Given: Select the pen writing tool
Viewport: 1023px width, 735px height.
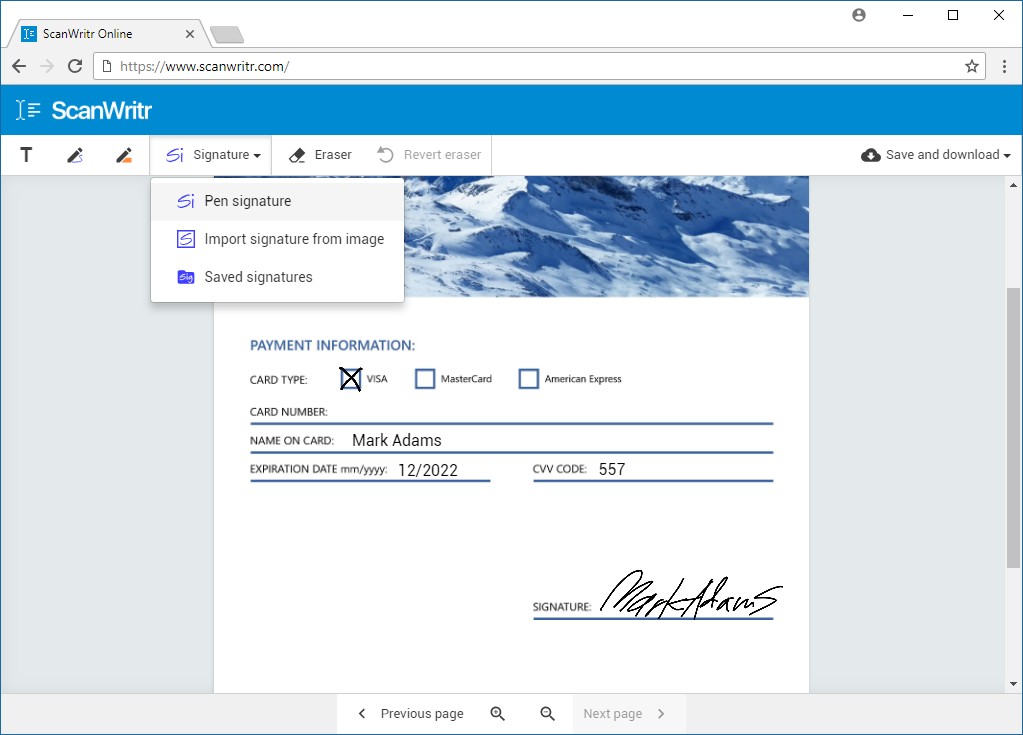Looking at the screenshot, I should point(75,155).
